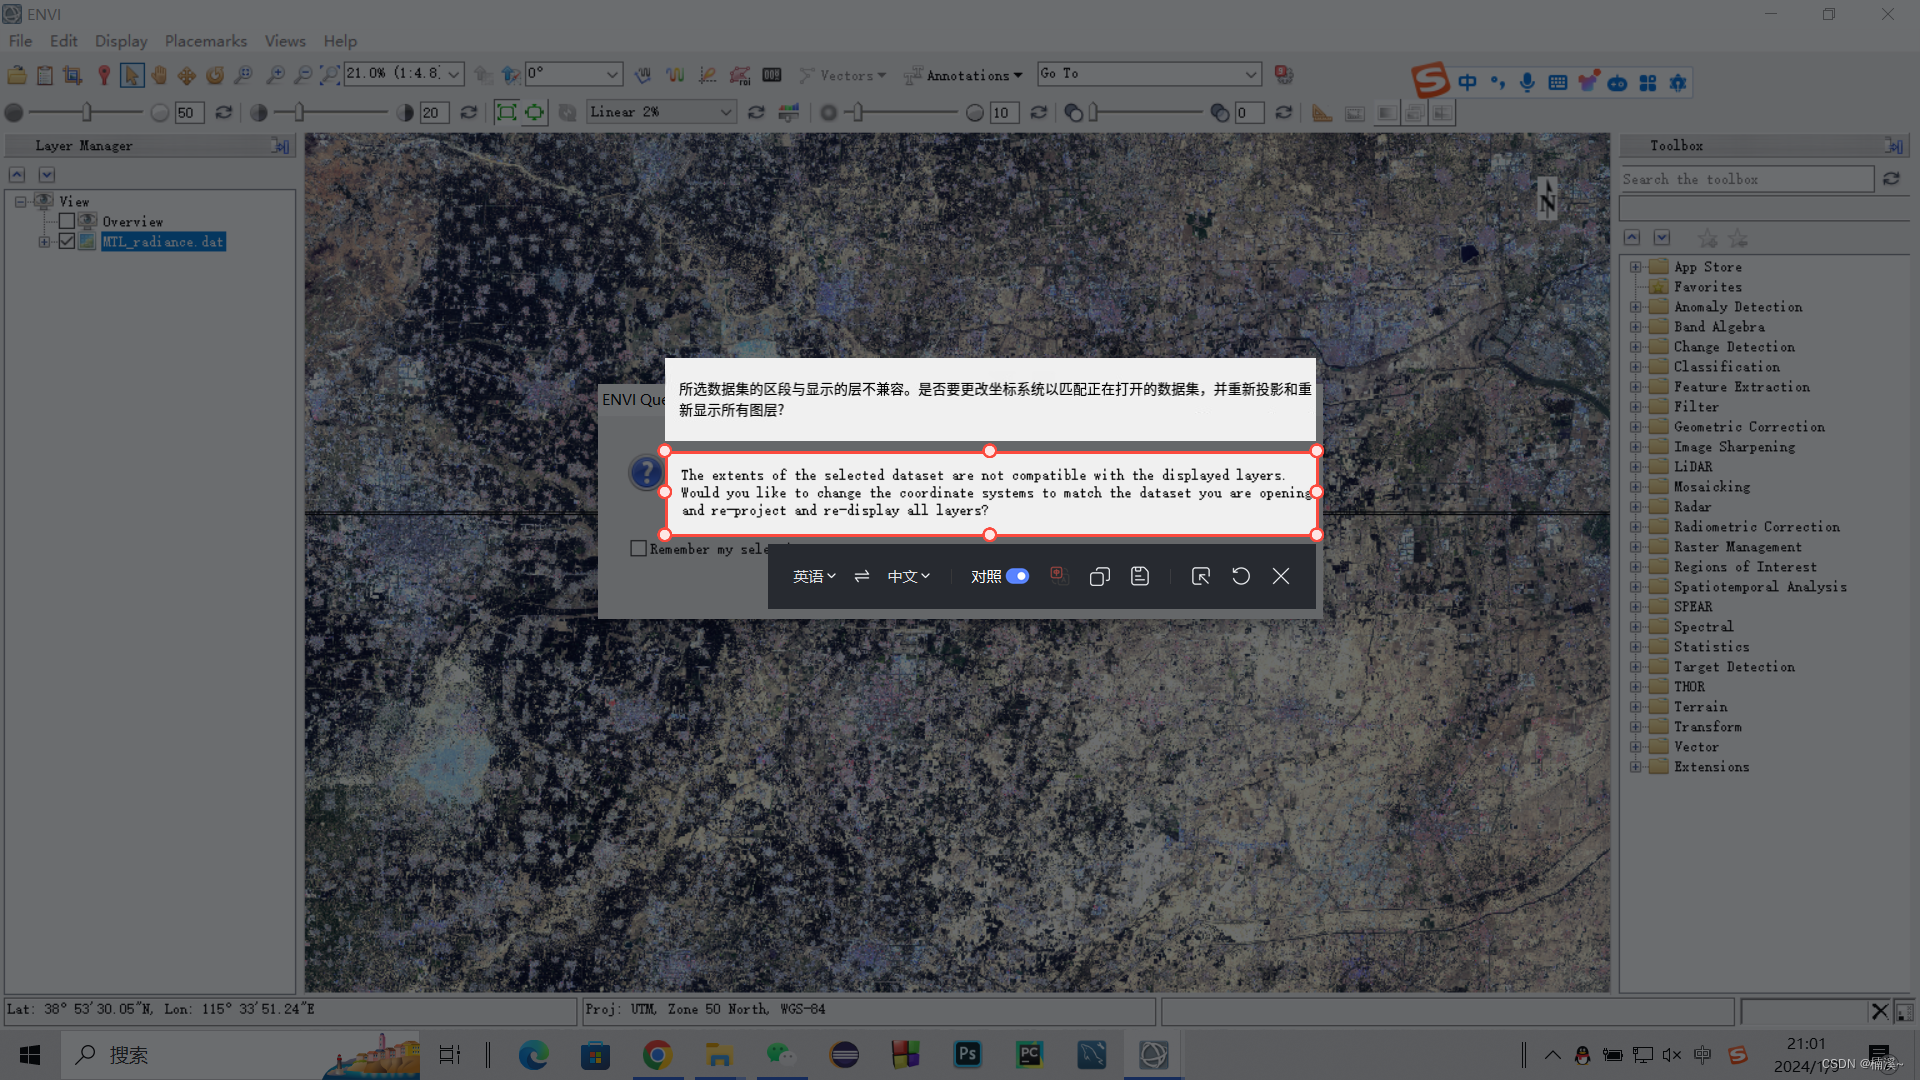This screenshot has width=1920, height=1080.
Task: Click the zoom in magnifier icon
Action: [x=273, y=75]
